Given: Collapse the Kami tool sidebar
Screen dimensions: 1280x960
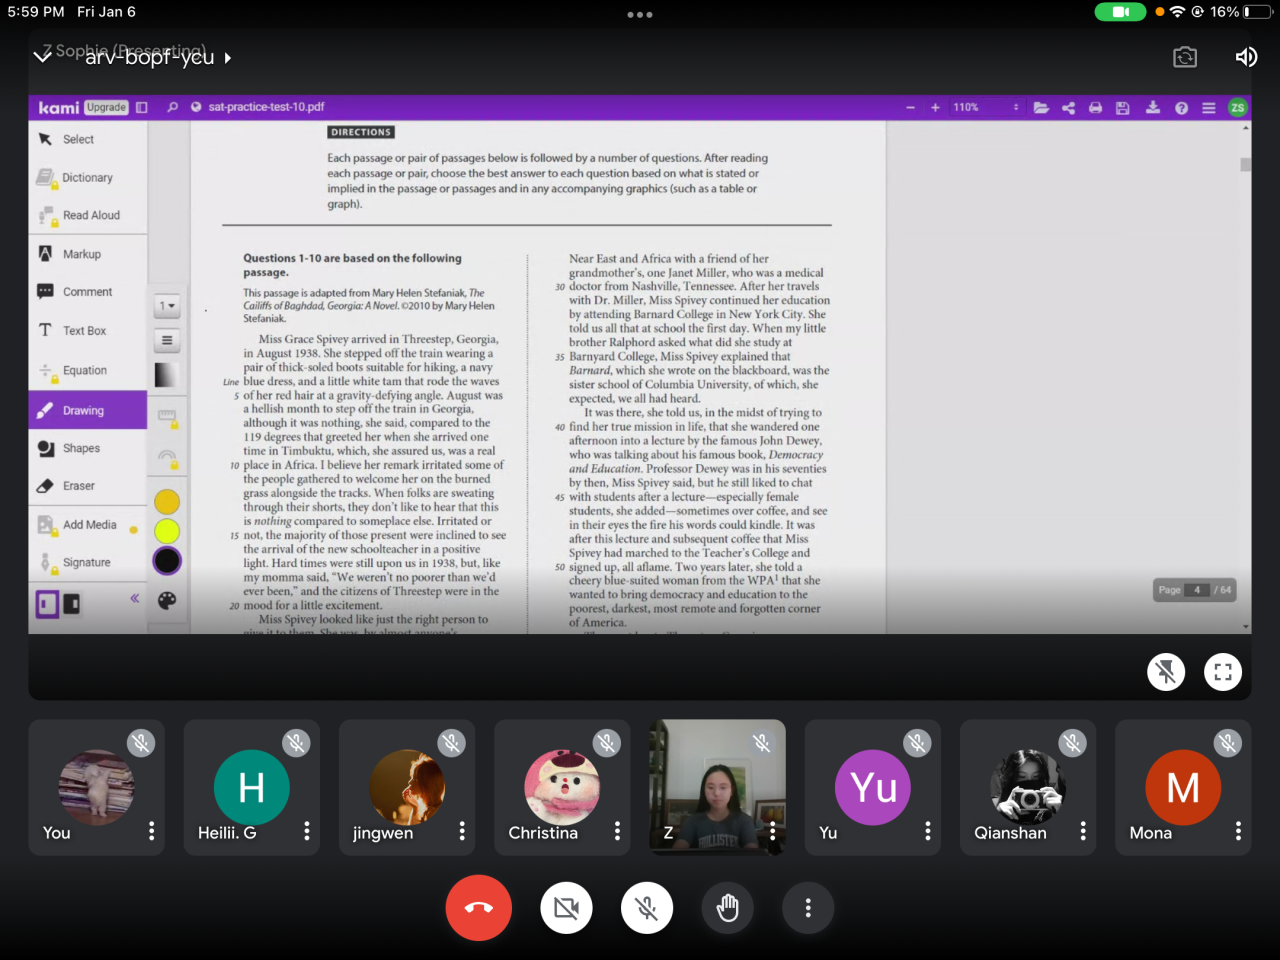Looking at the screenshot, I should click(x=134, y=599).
